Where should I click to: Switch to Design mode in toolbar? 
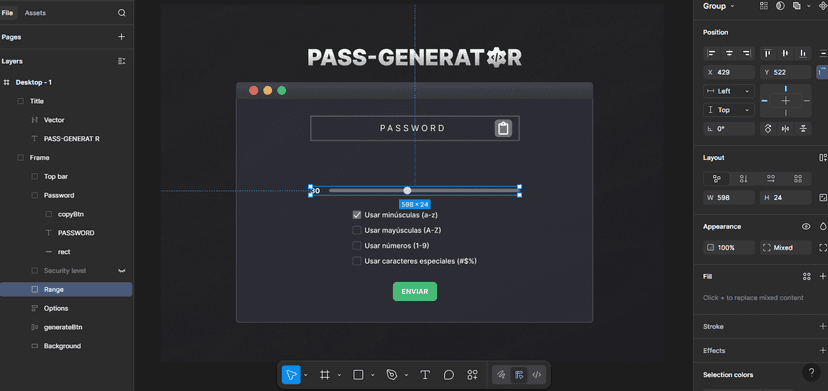tap(519, 375)
